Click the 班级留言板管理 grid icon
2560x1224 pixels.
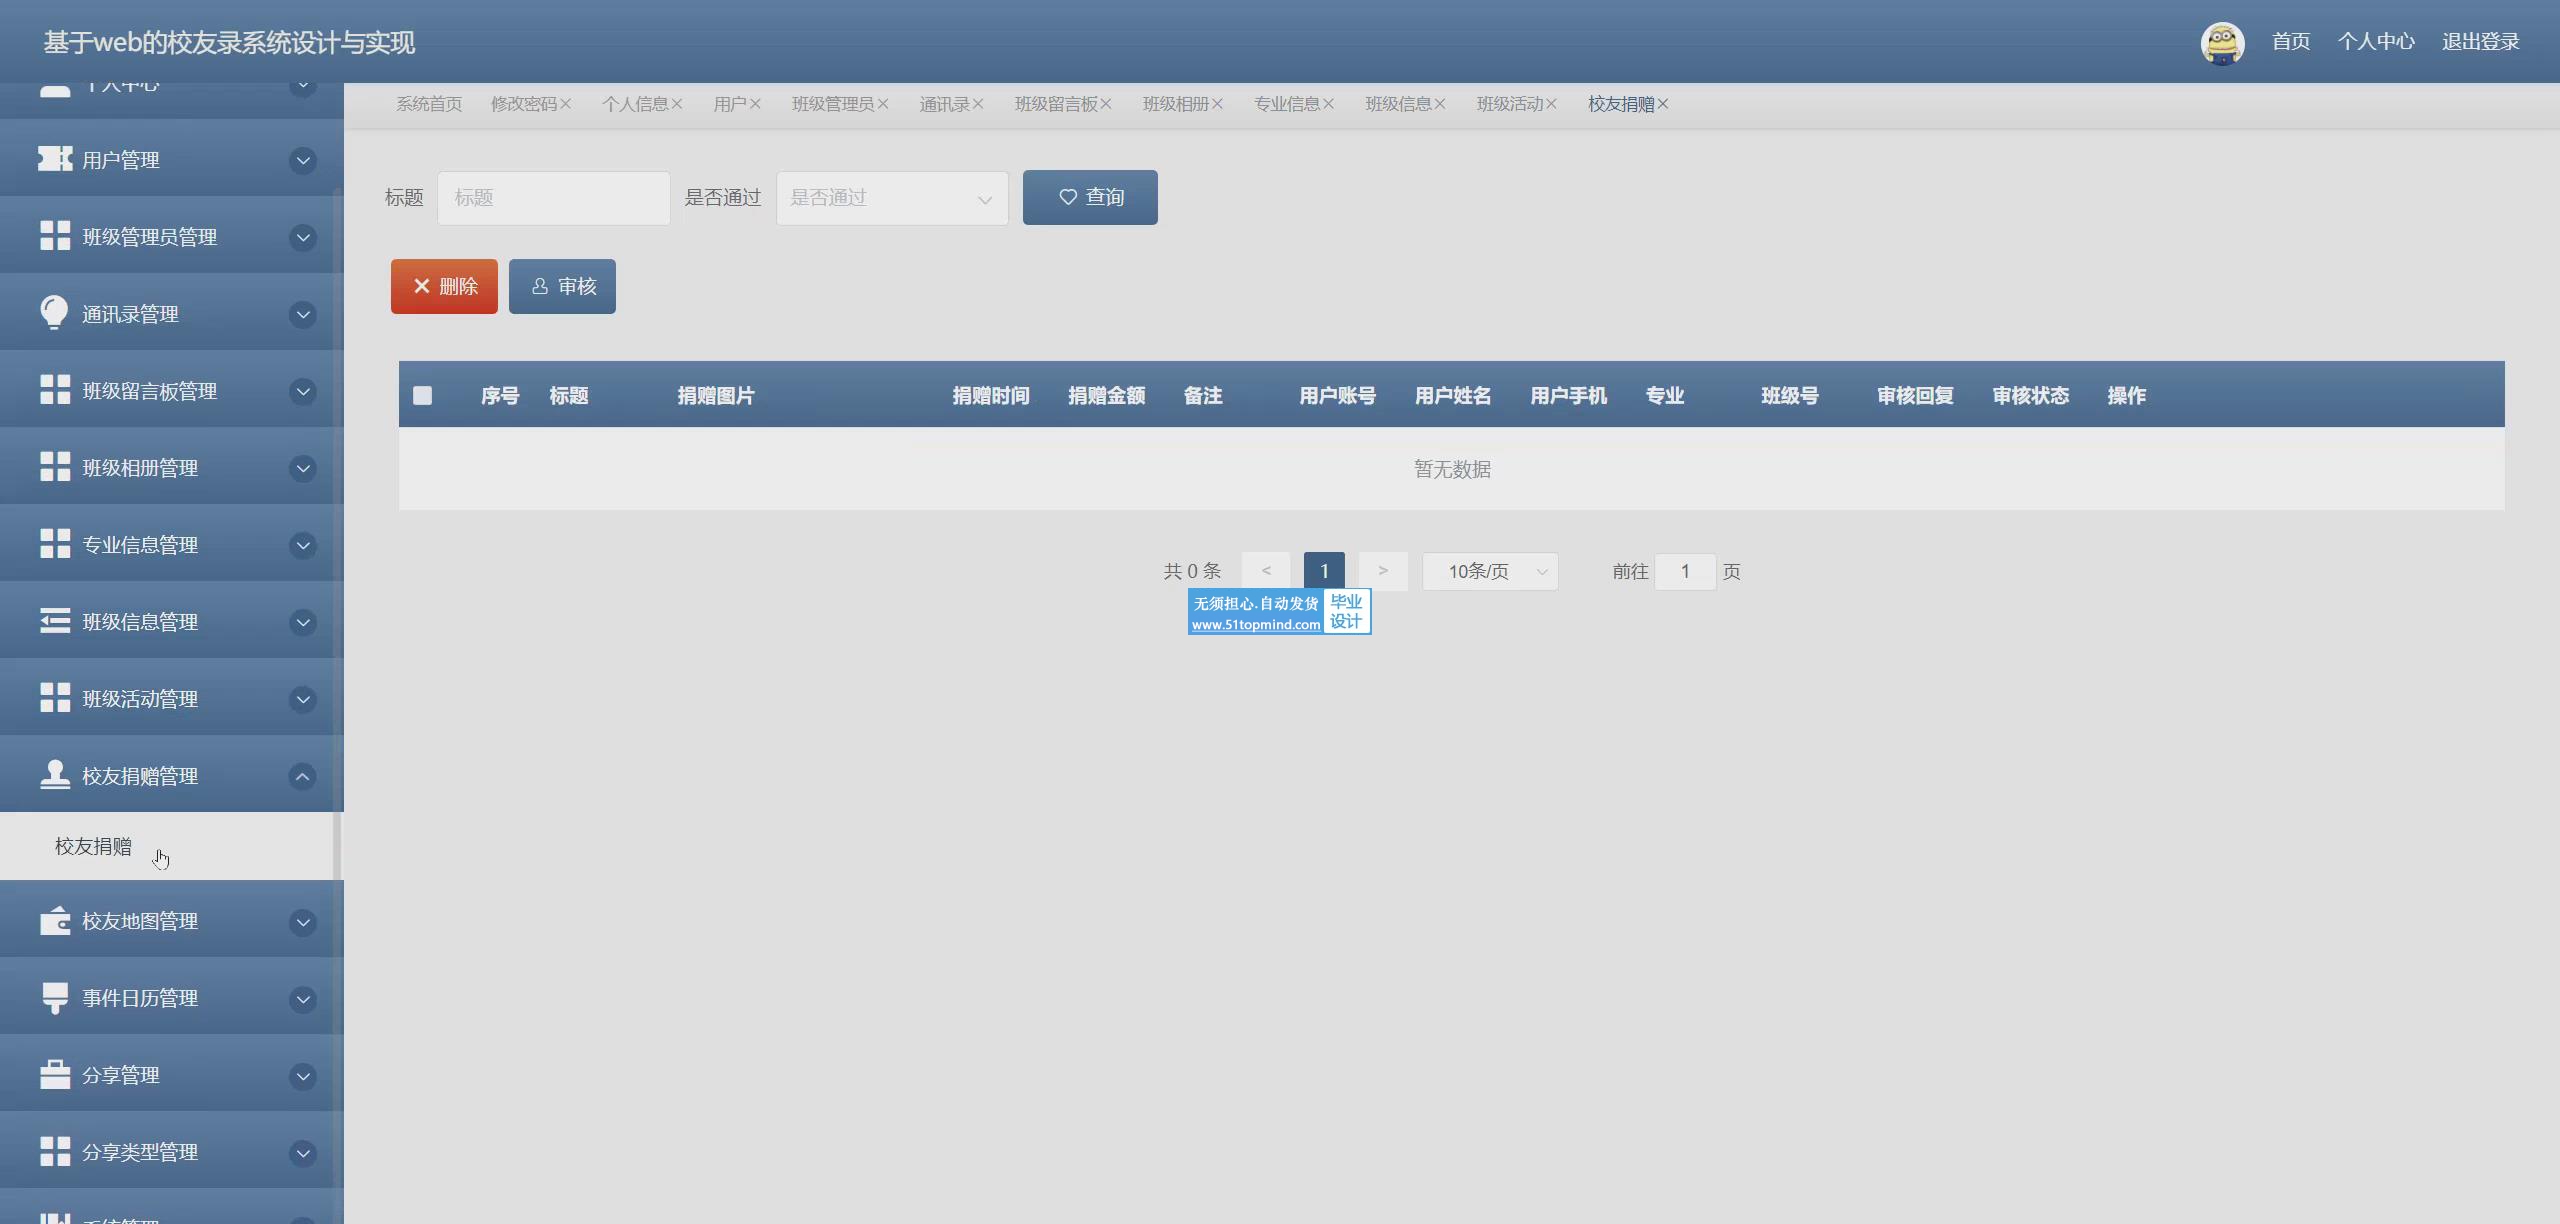coord(55,390)
